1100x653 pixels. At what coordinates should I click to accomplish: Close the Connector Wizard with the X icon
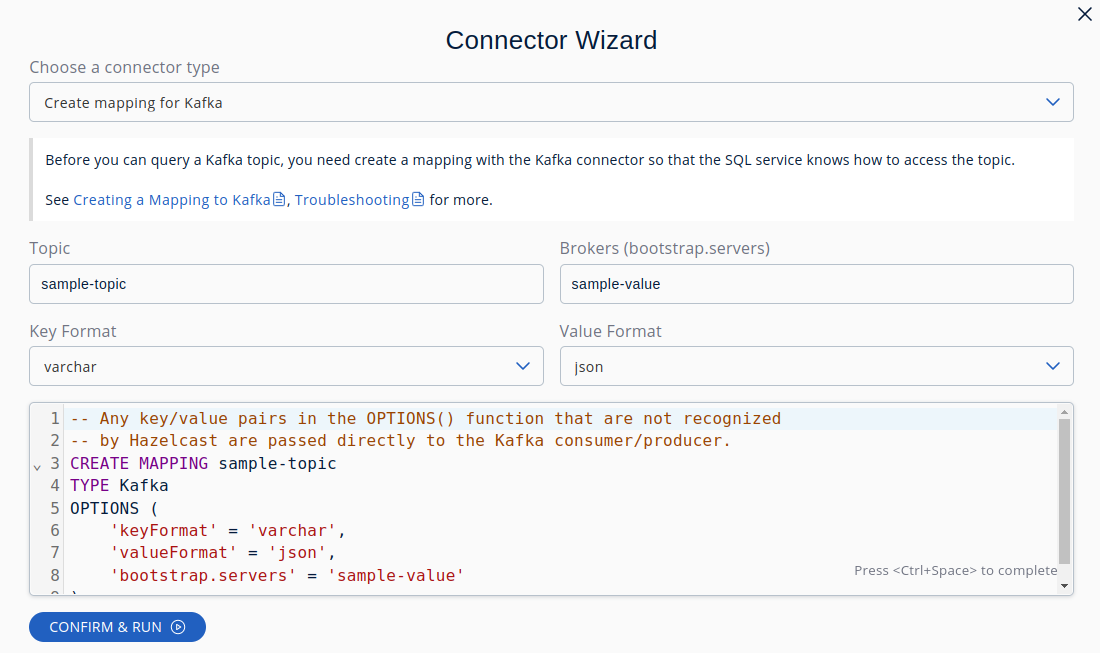pyautogui.click(x=1084, y=14)
